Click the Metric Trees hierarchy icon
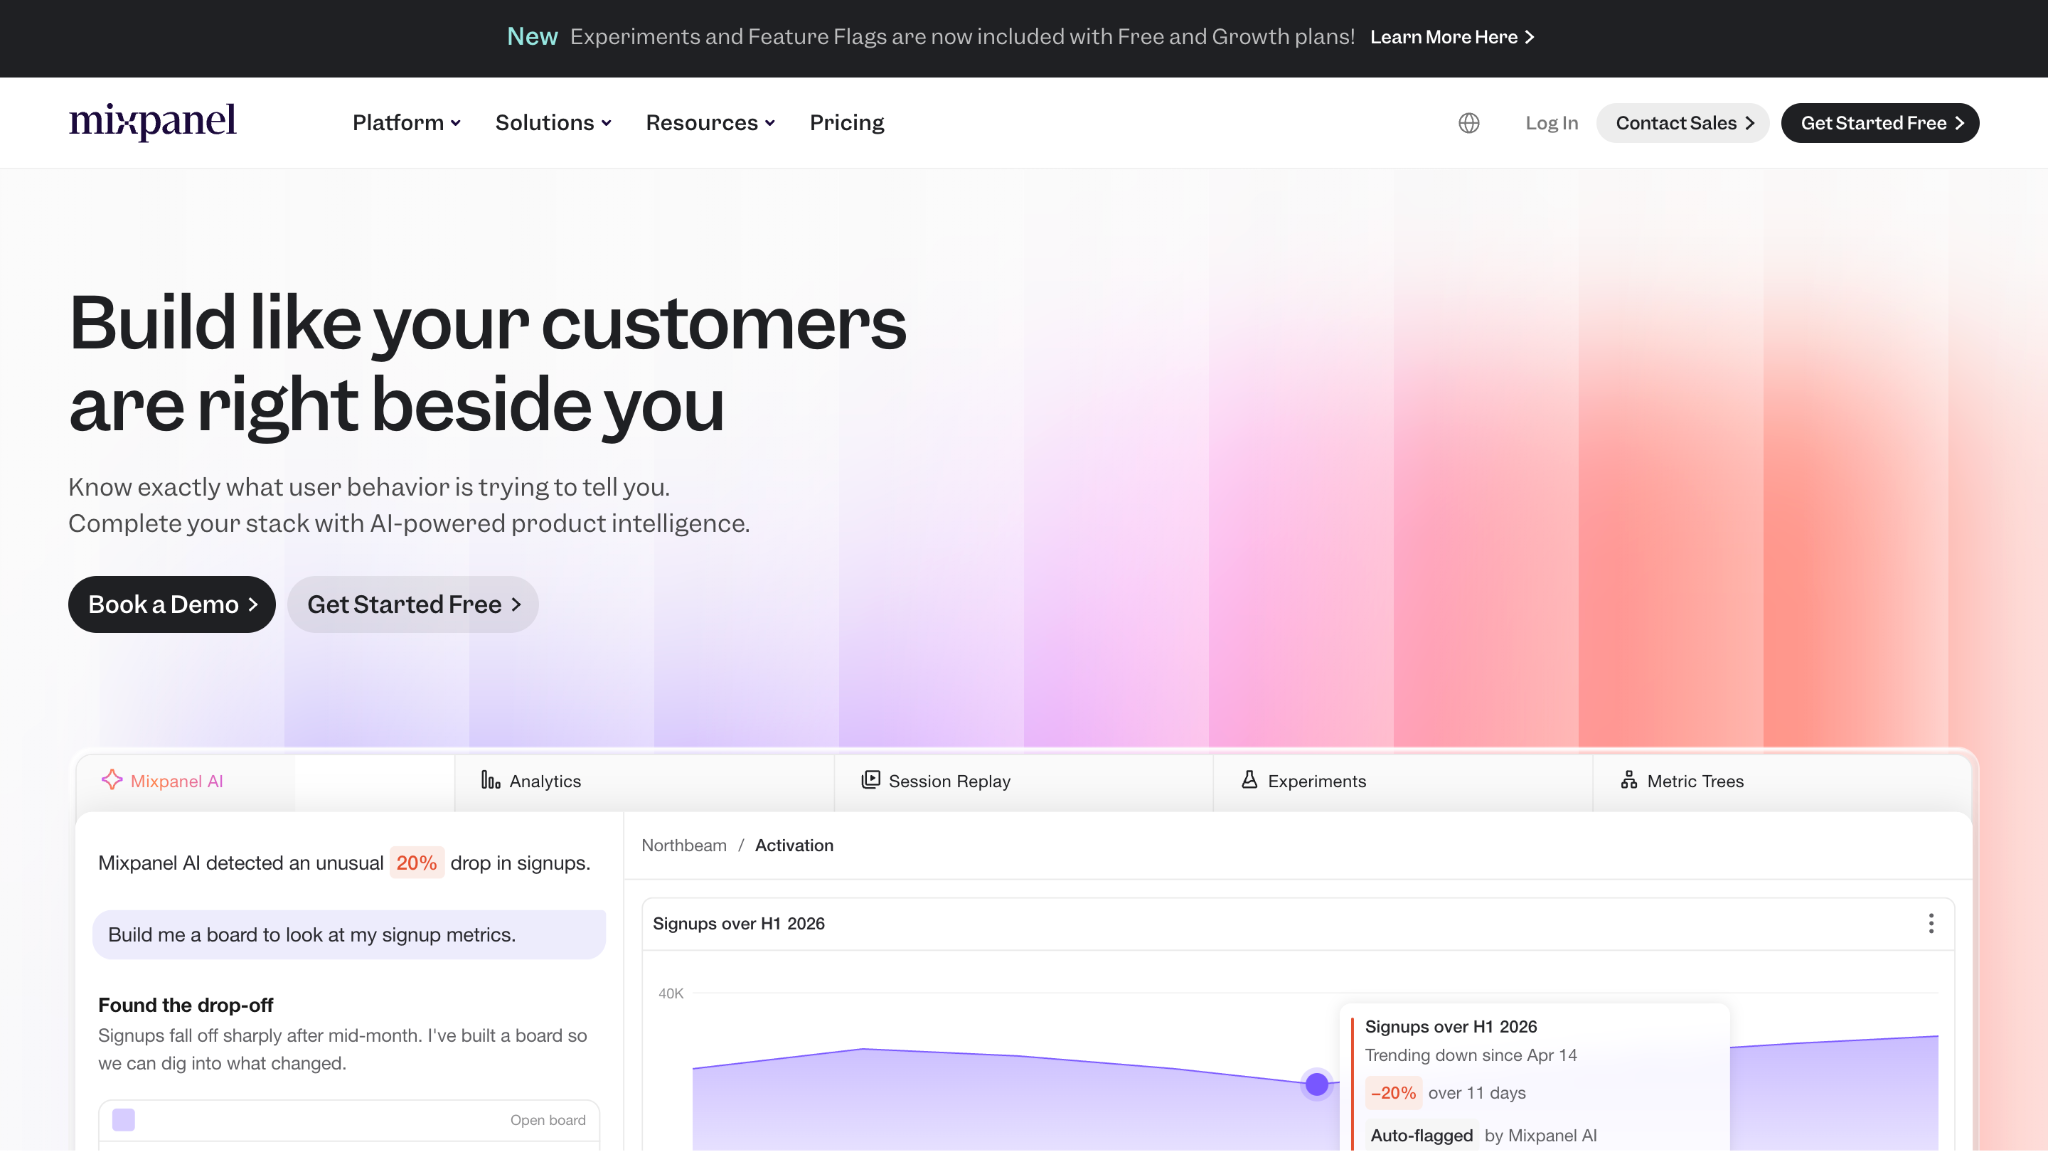Viewport: 2048px width, 1151px height. pos(1629,780)
